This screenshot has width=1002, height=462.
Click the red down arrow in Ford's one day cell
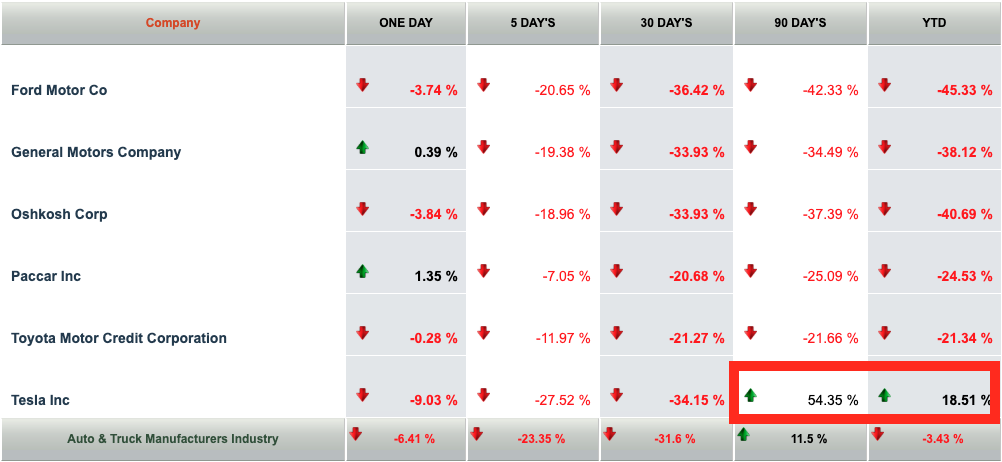tap(362, 85)
